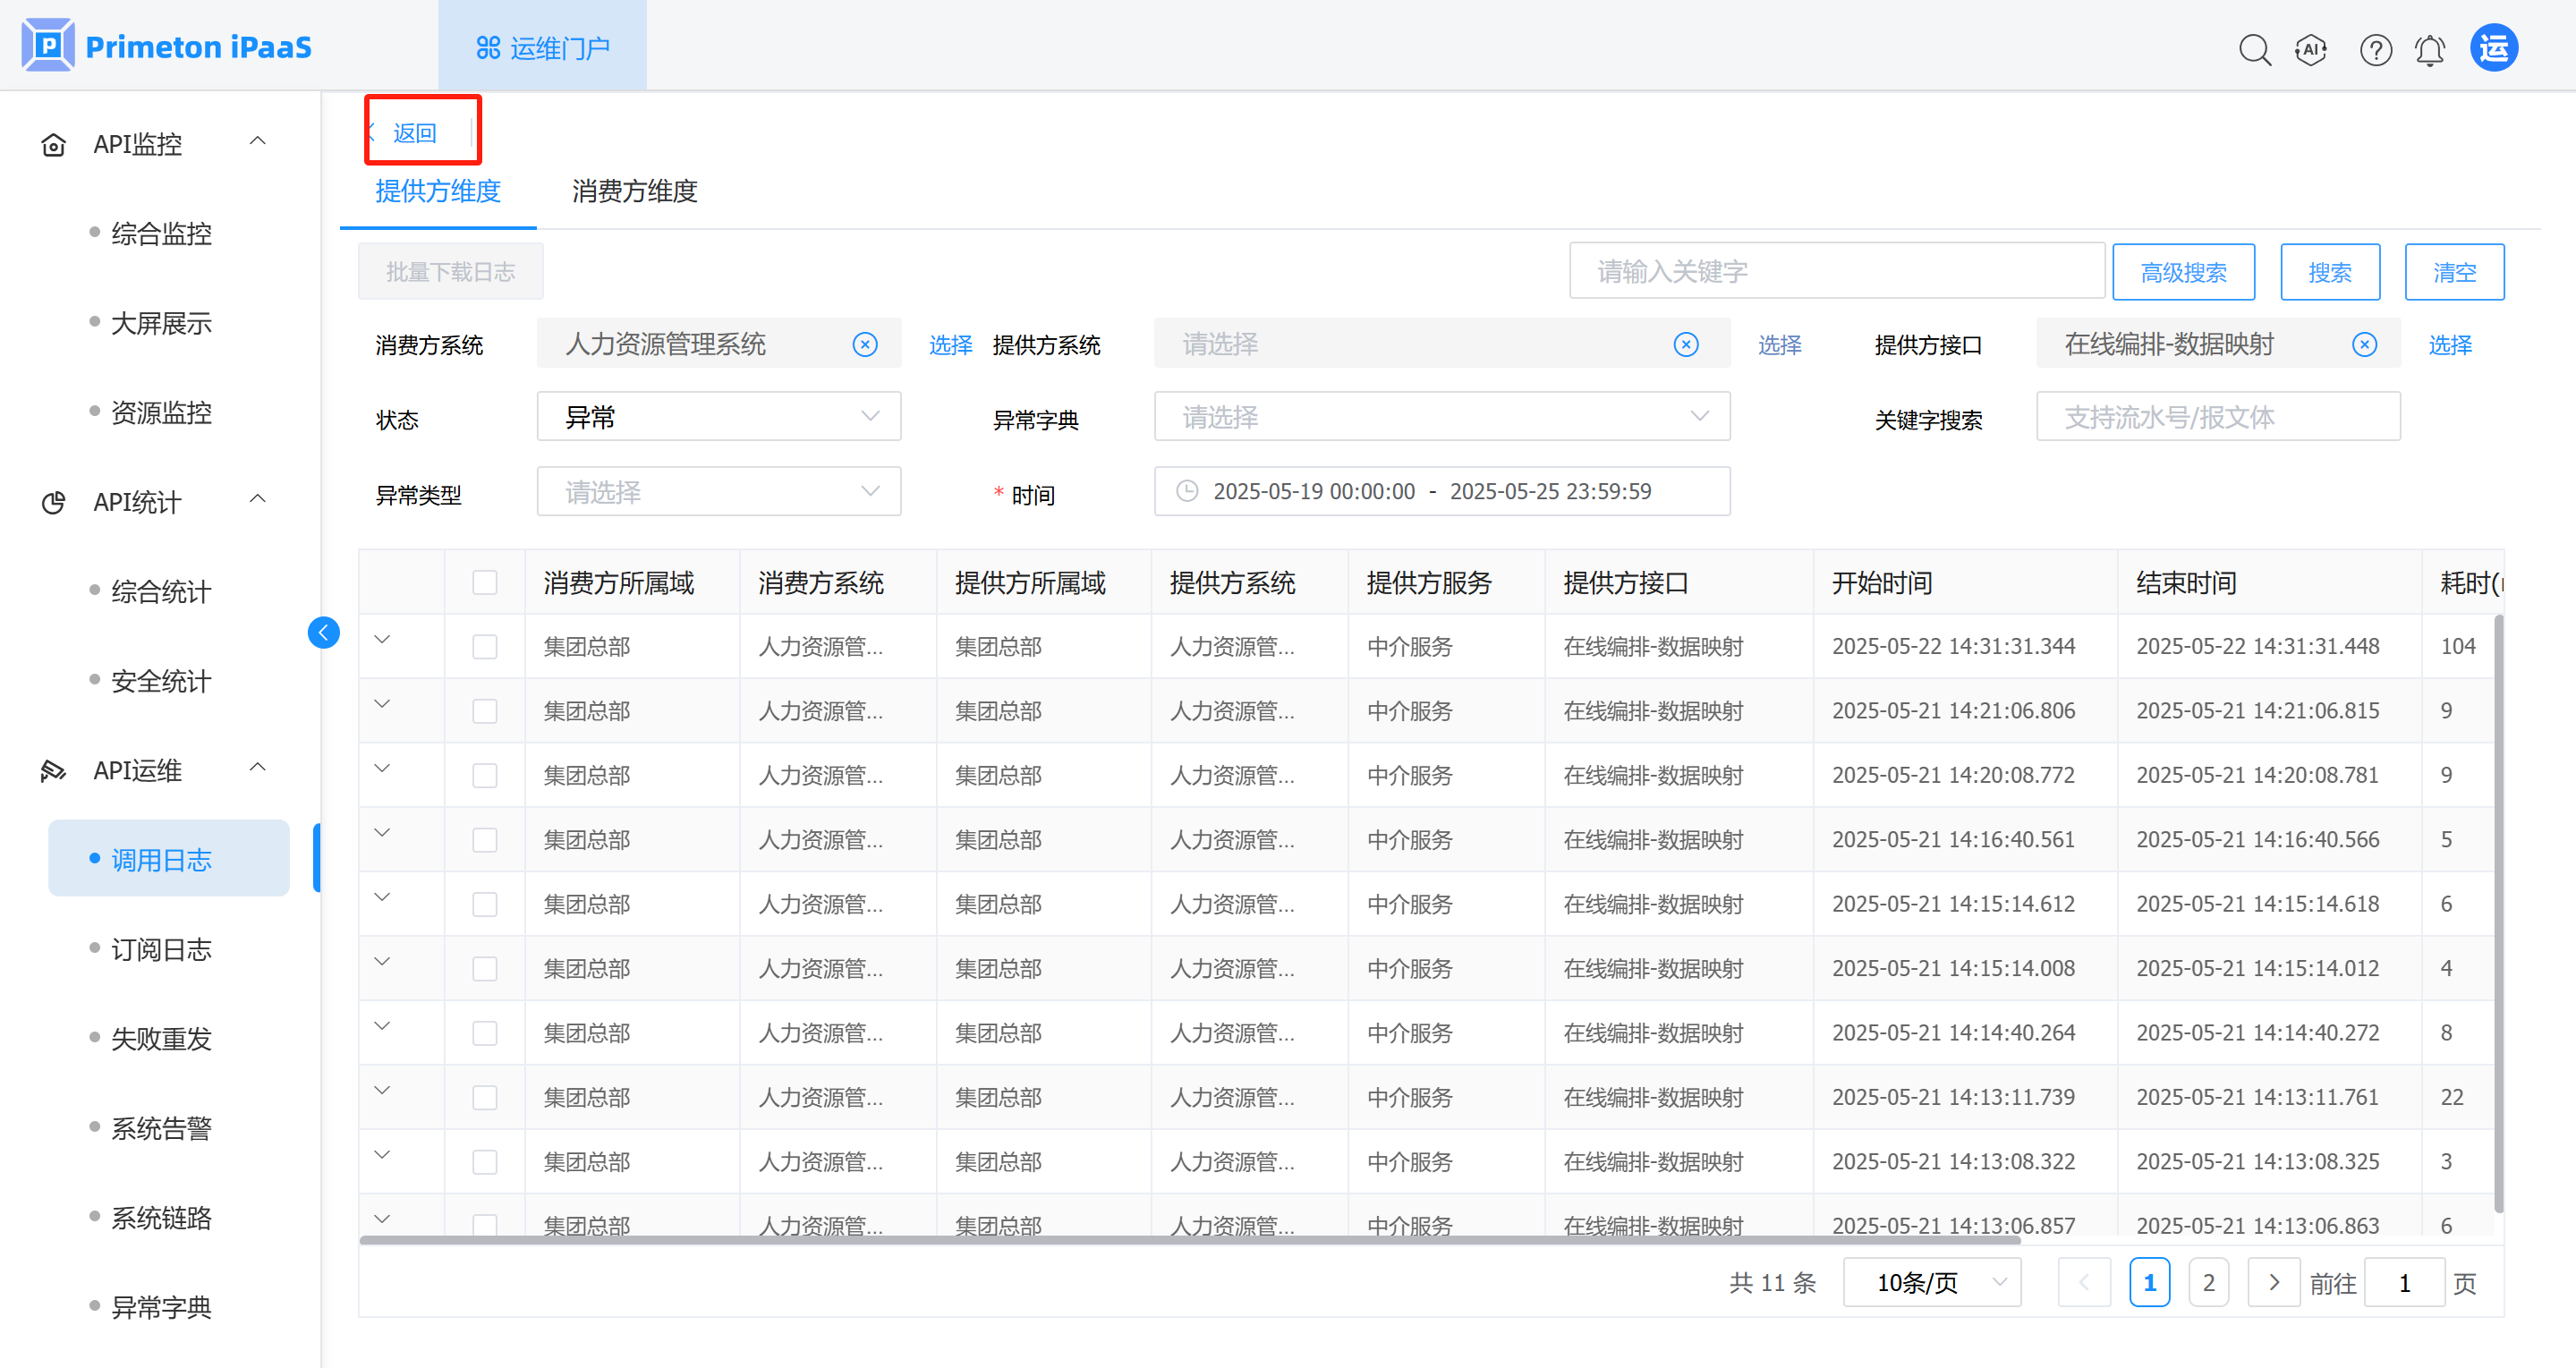The width and height of the screenshot is (2576, 1368).
Task: Open 订阅日志 in the sidebar
Action: [x=161, y=949]
